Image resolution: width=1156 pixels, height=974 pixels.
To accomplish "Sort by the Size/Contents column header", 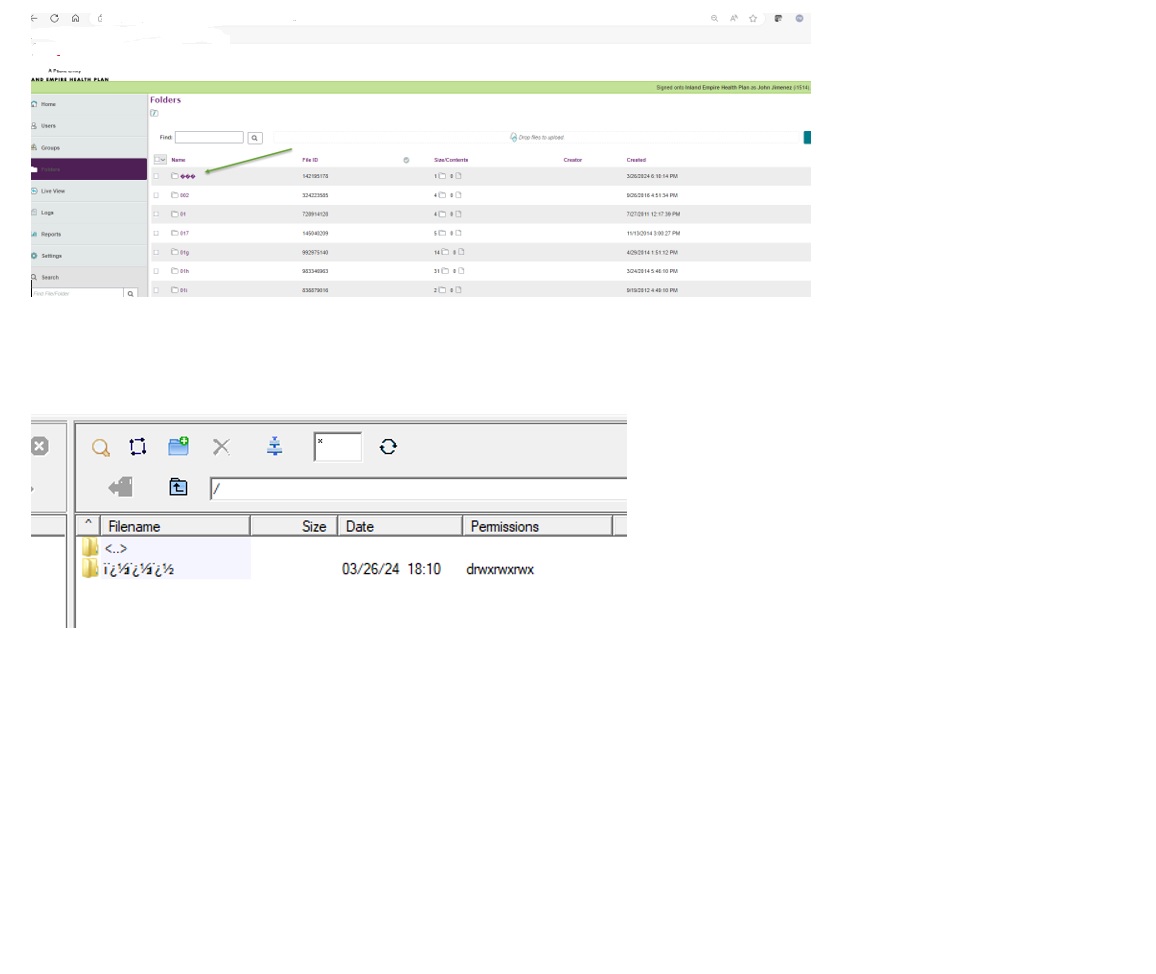I will point(451,160).
